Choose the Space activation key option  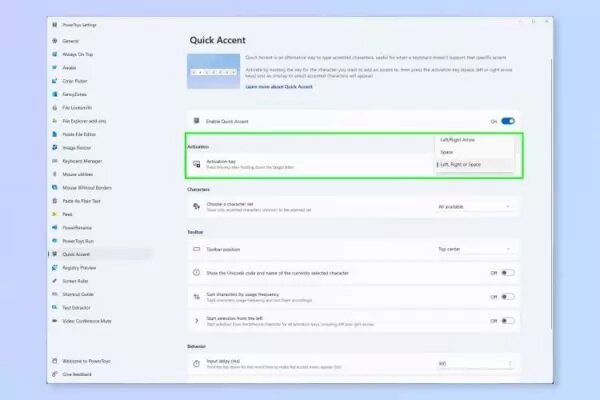click(474, 152)
